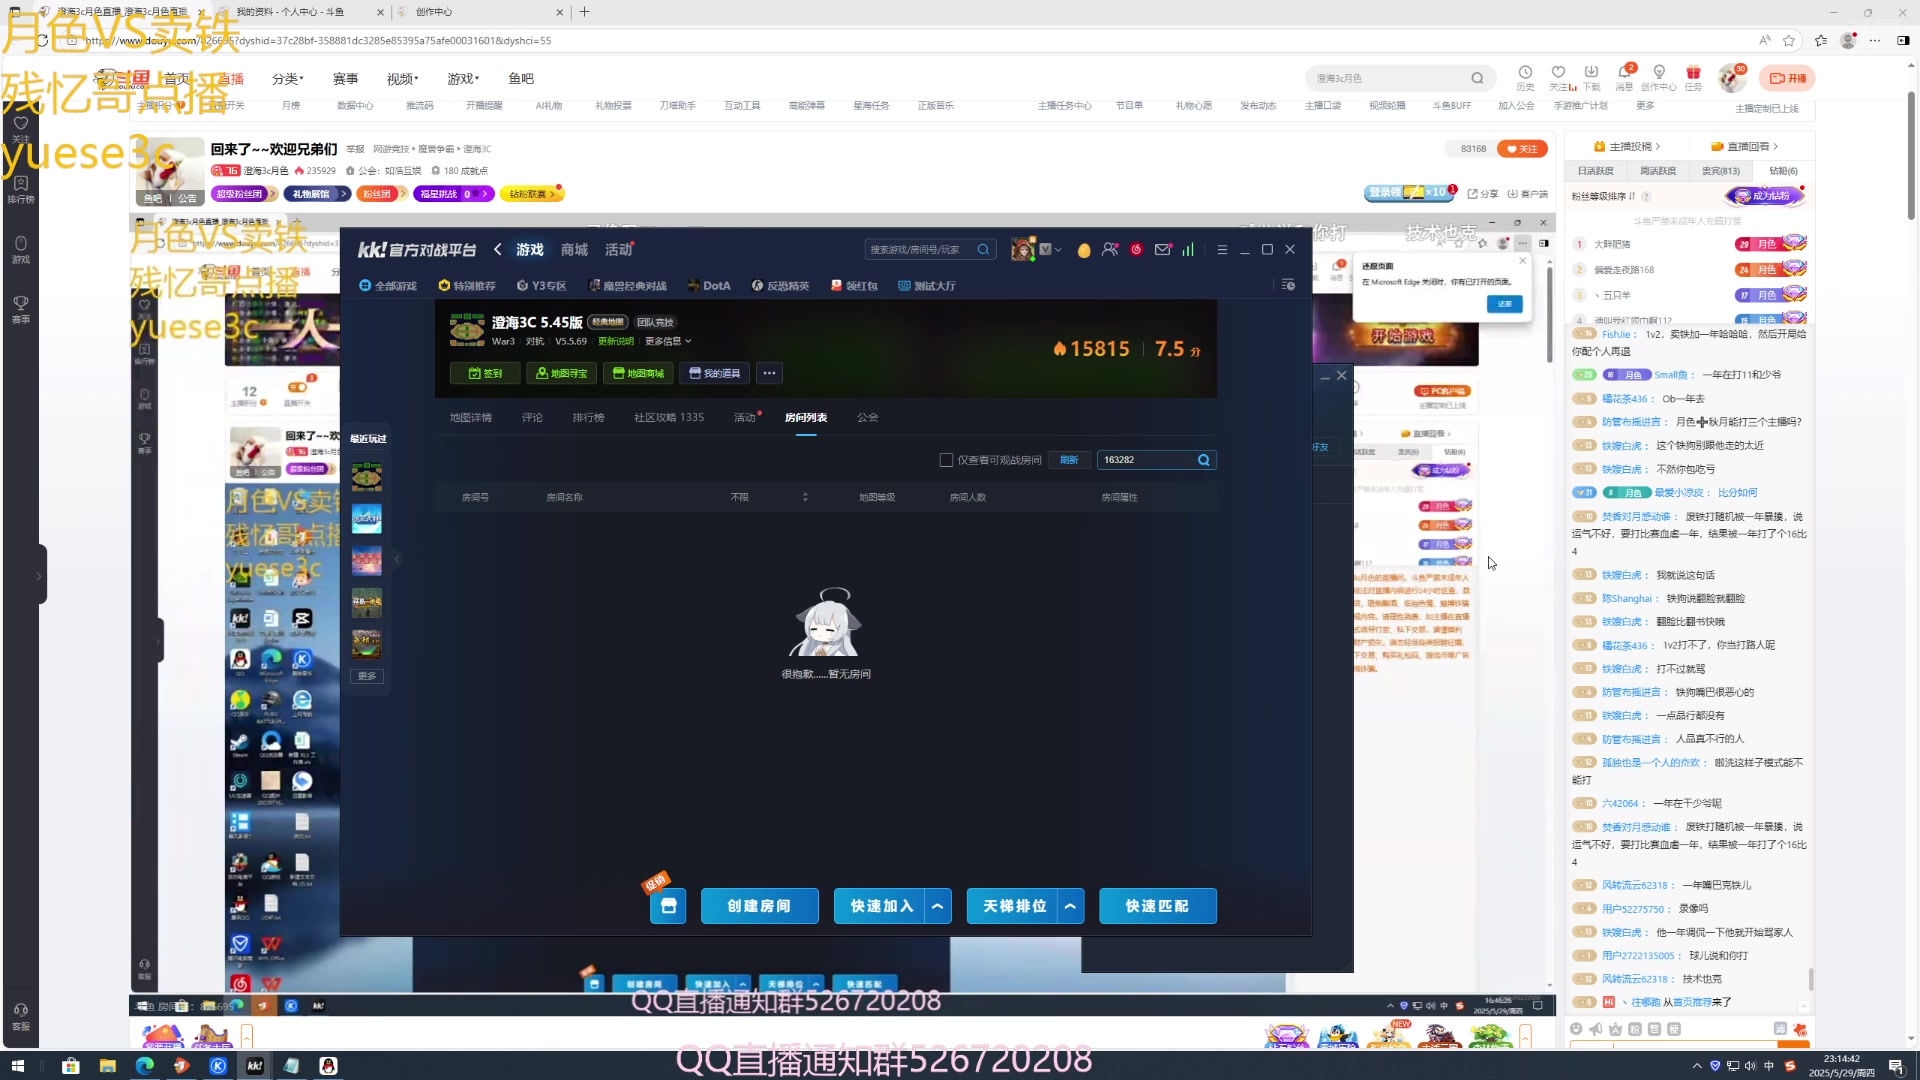Open KK user avatar dropdown arrow
This screenshot has height=1080, width=1920.
pos(1058,250)
